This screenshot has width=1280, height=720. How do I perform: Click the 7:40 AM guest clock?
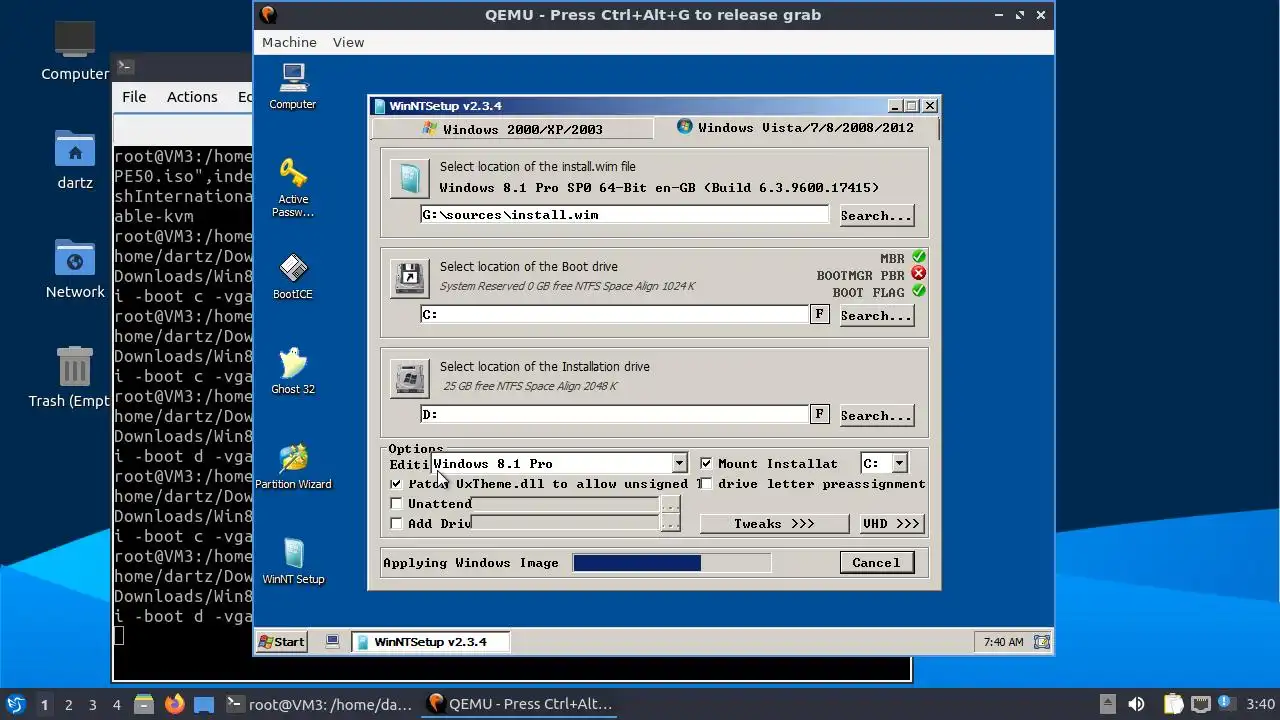[1003, 642]
